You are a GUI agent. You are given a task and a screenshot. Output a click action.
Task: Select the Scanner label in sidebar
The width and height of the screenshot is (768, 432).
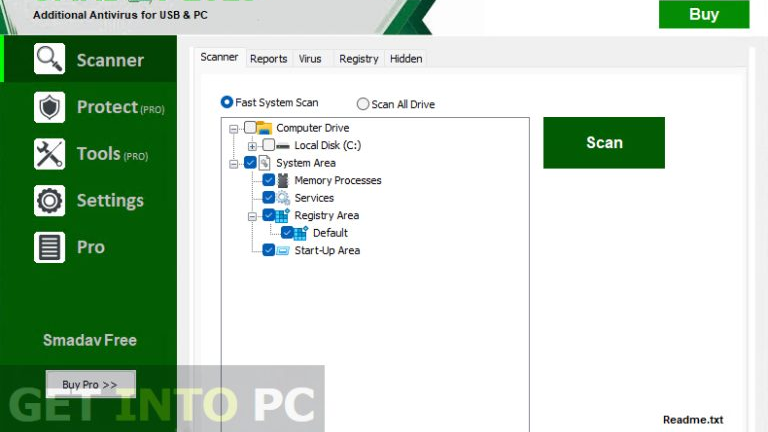(x=110, y=60)
